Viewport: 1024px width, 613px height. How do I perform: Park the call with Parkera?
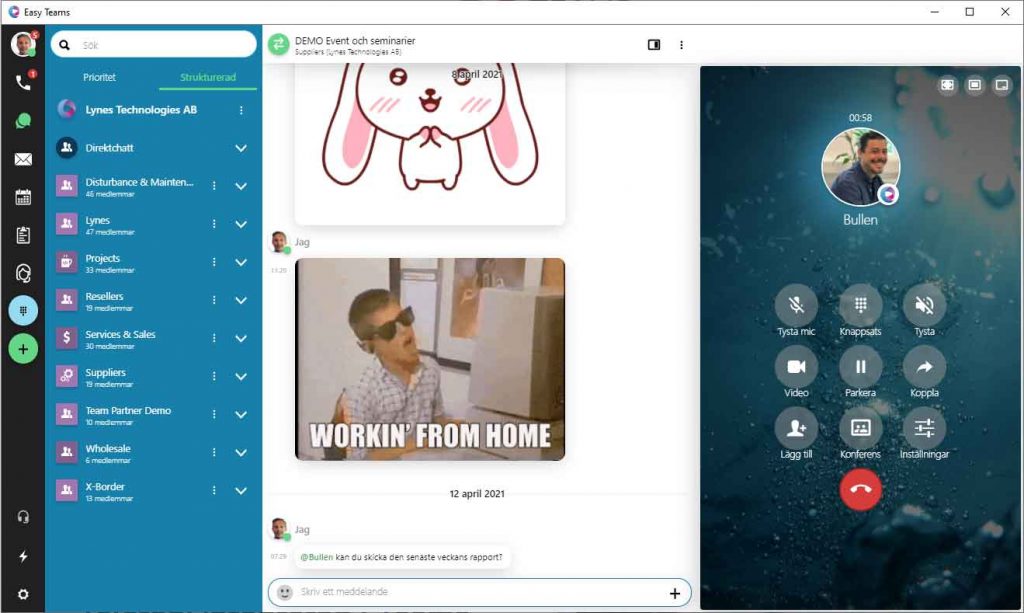click(x=860, y=367)
